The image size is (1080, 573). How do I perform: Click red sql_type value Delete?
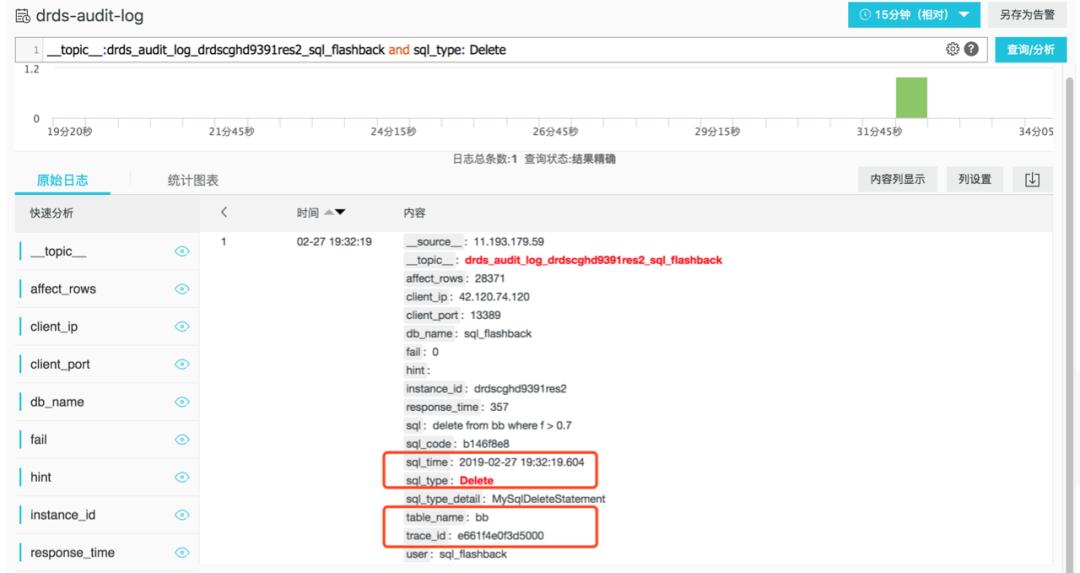pyautogui.click(x=477, y=481)
